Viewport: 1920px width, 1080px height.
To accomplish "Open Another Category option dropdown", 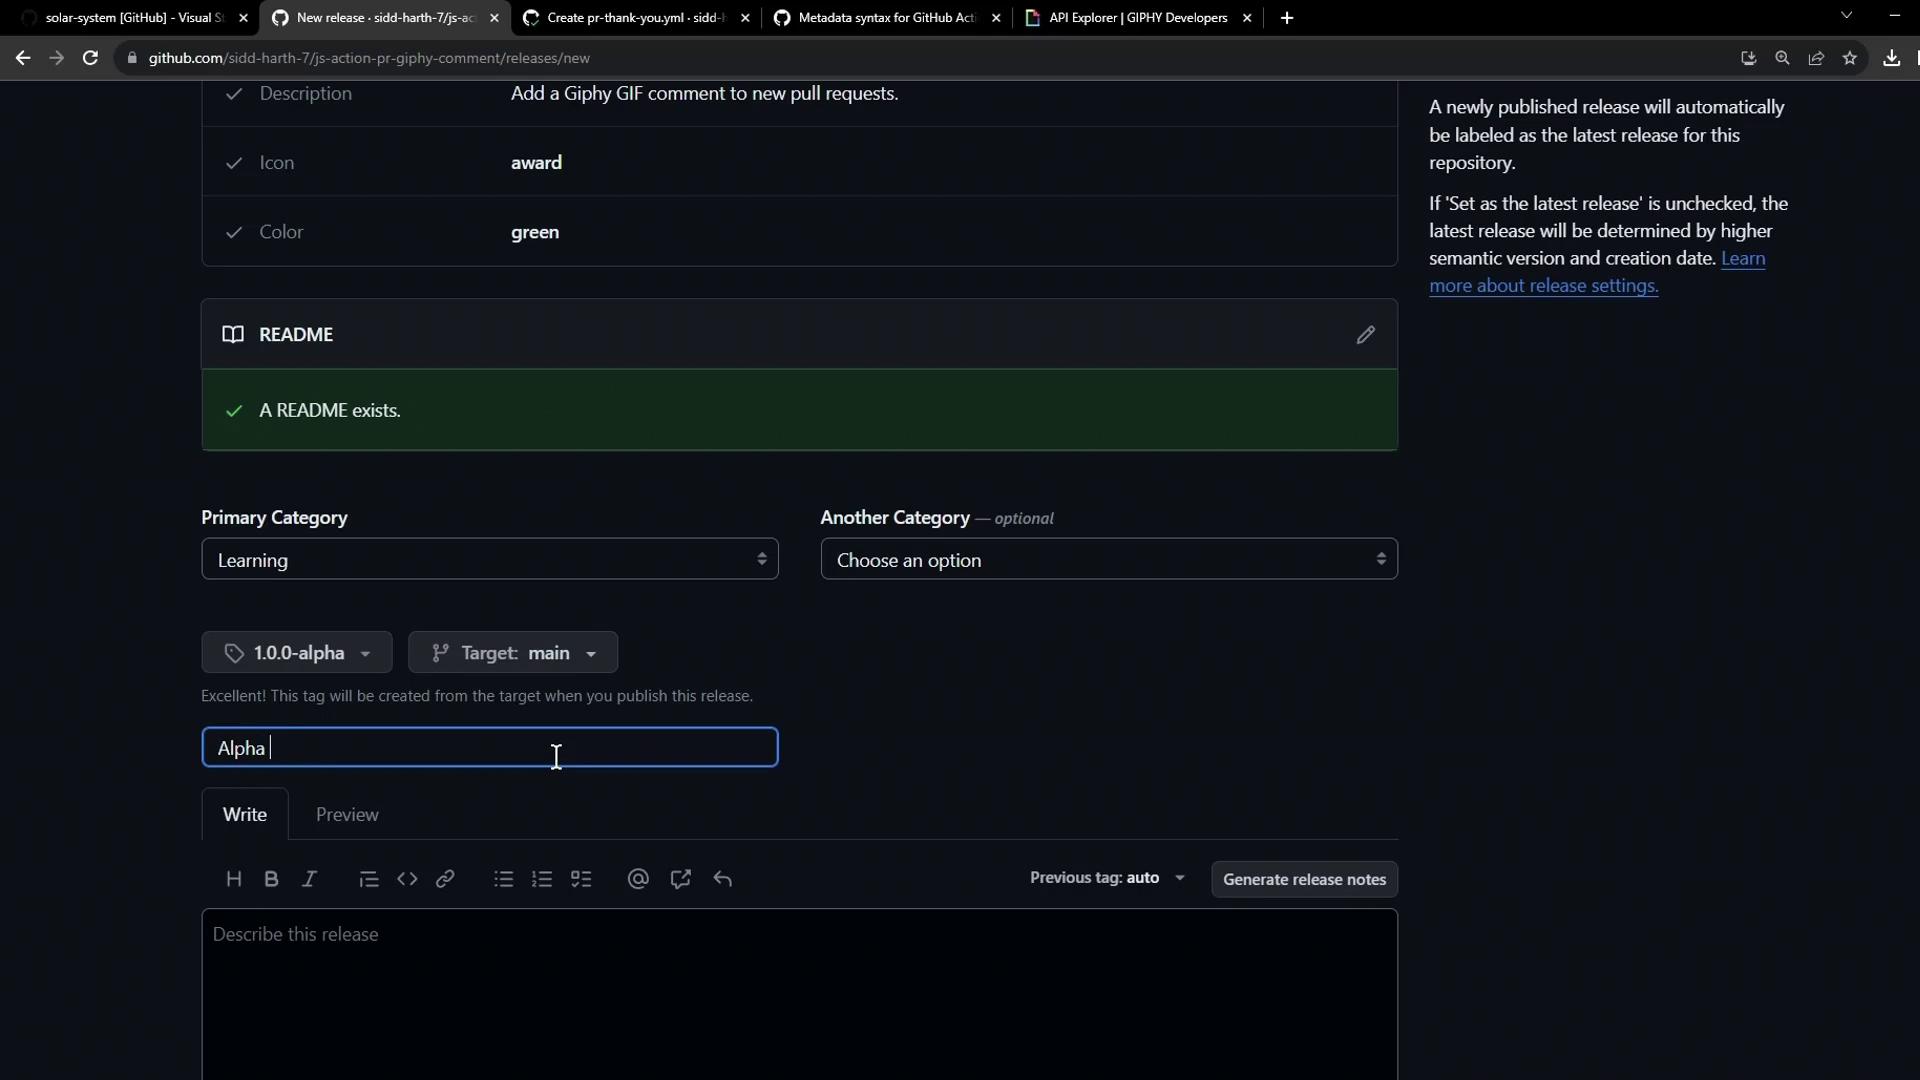I will pyautogui.click(x=1108, y=560).
